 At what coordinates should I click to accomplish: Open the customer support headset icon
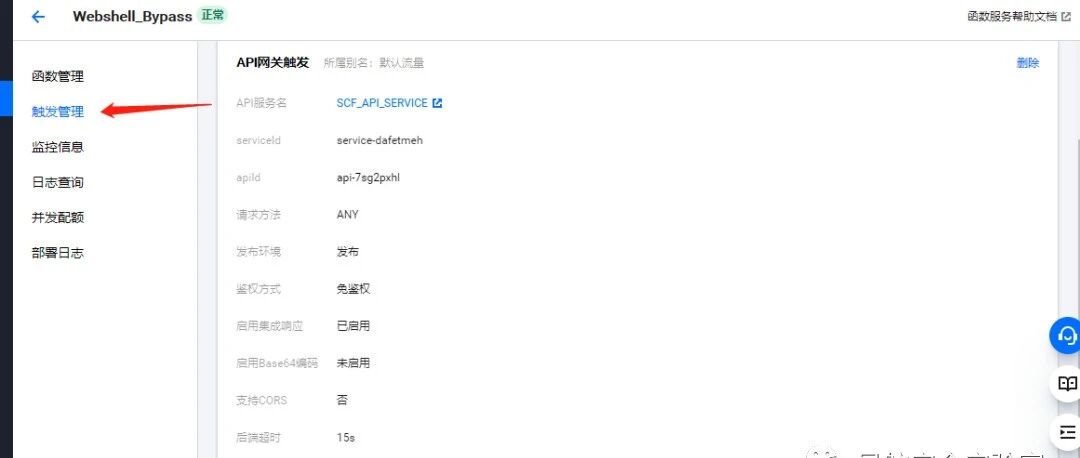click(x=1067, y=335)
